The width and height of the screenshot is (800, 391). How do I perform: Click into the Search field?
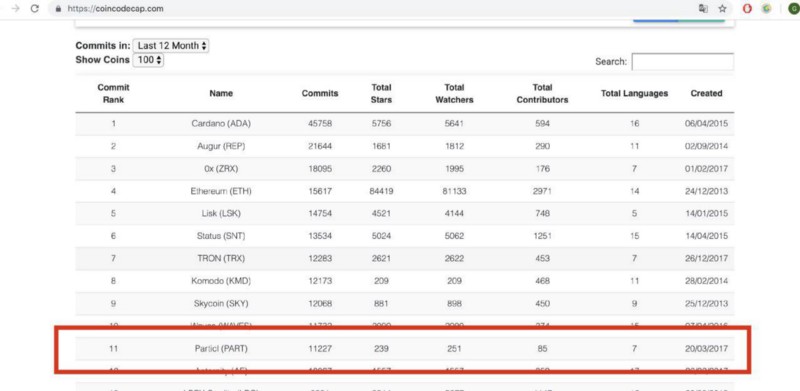[x=683, y=62]
